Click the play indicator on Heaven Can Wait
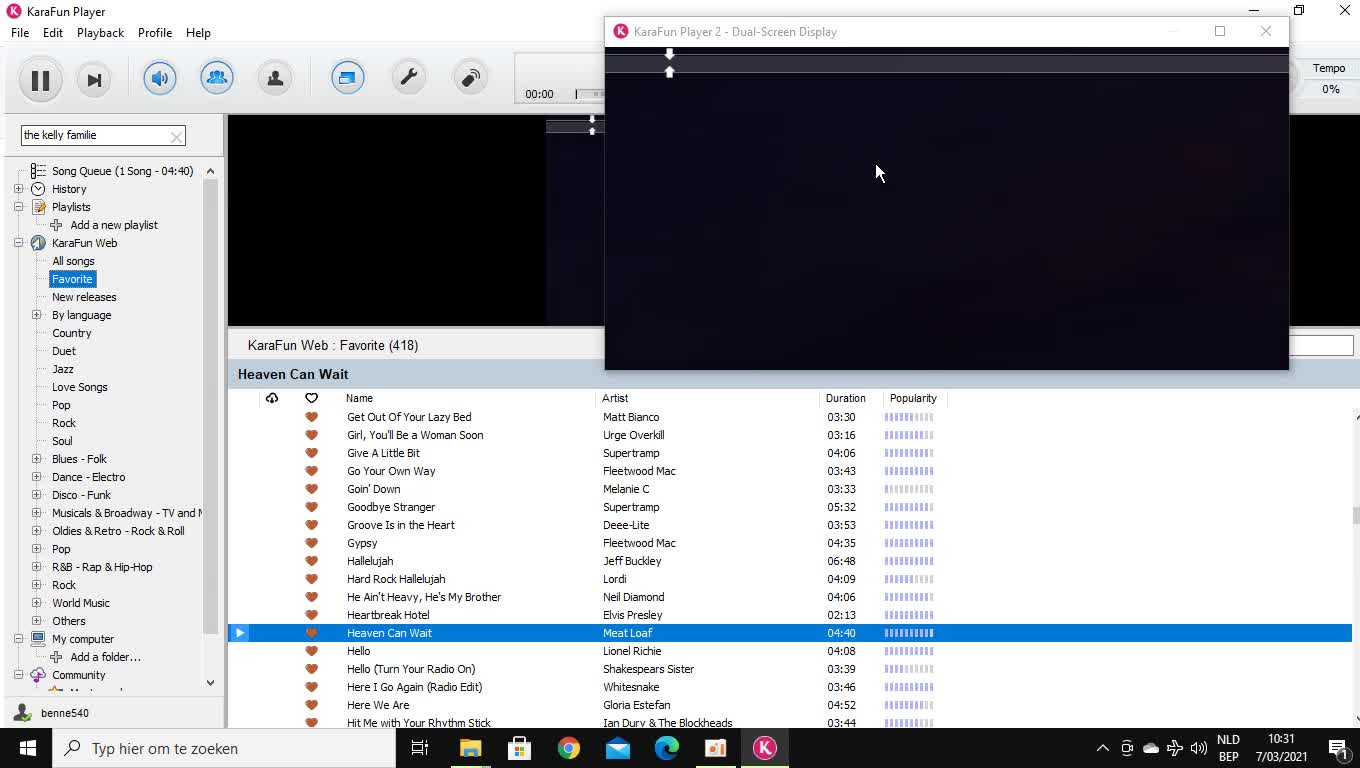1360x768 pixels. (239, 633)
